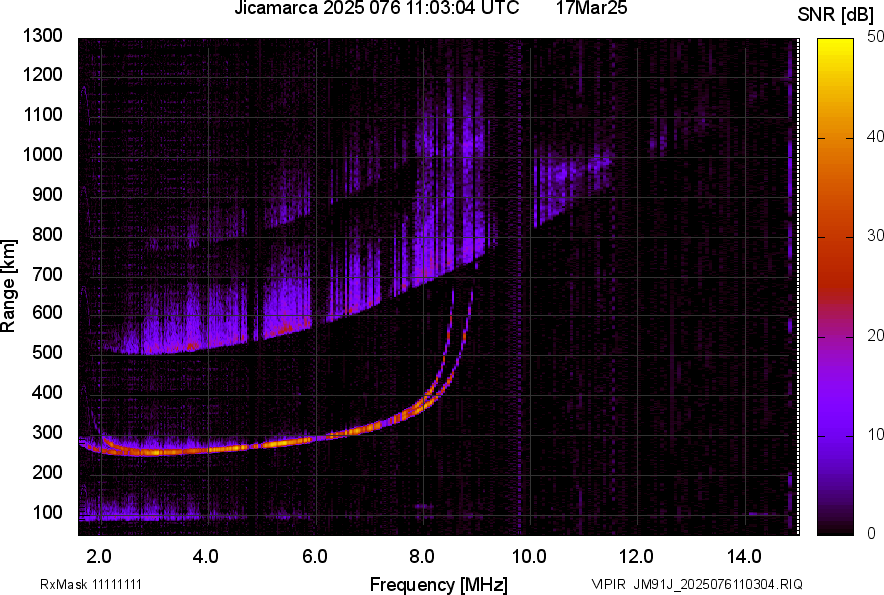Click the 700 range tick label
The height and width of the screenshot is (595, 884).
point(47,274)
